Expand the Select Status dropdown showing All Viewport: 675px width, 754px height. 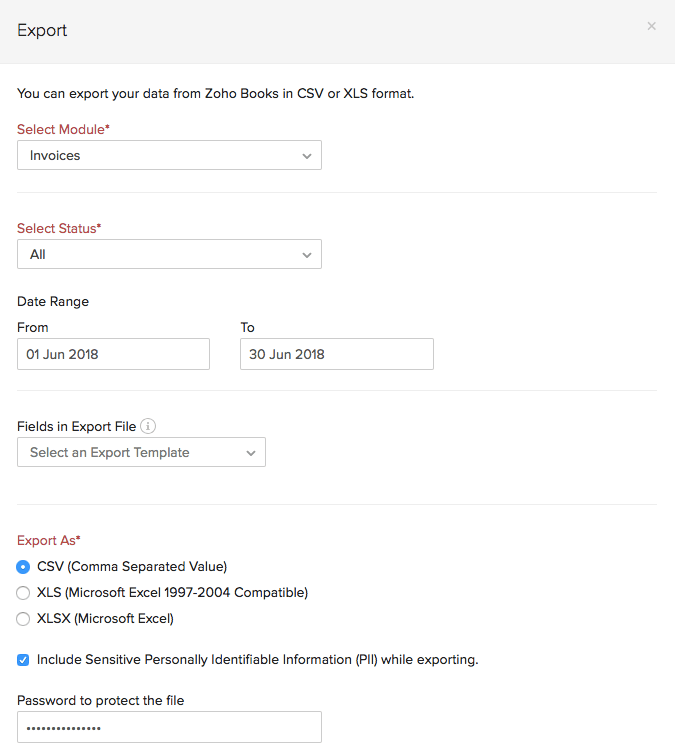pyautogui.click(x=169, y=254)
